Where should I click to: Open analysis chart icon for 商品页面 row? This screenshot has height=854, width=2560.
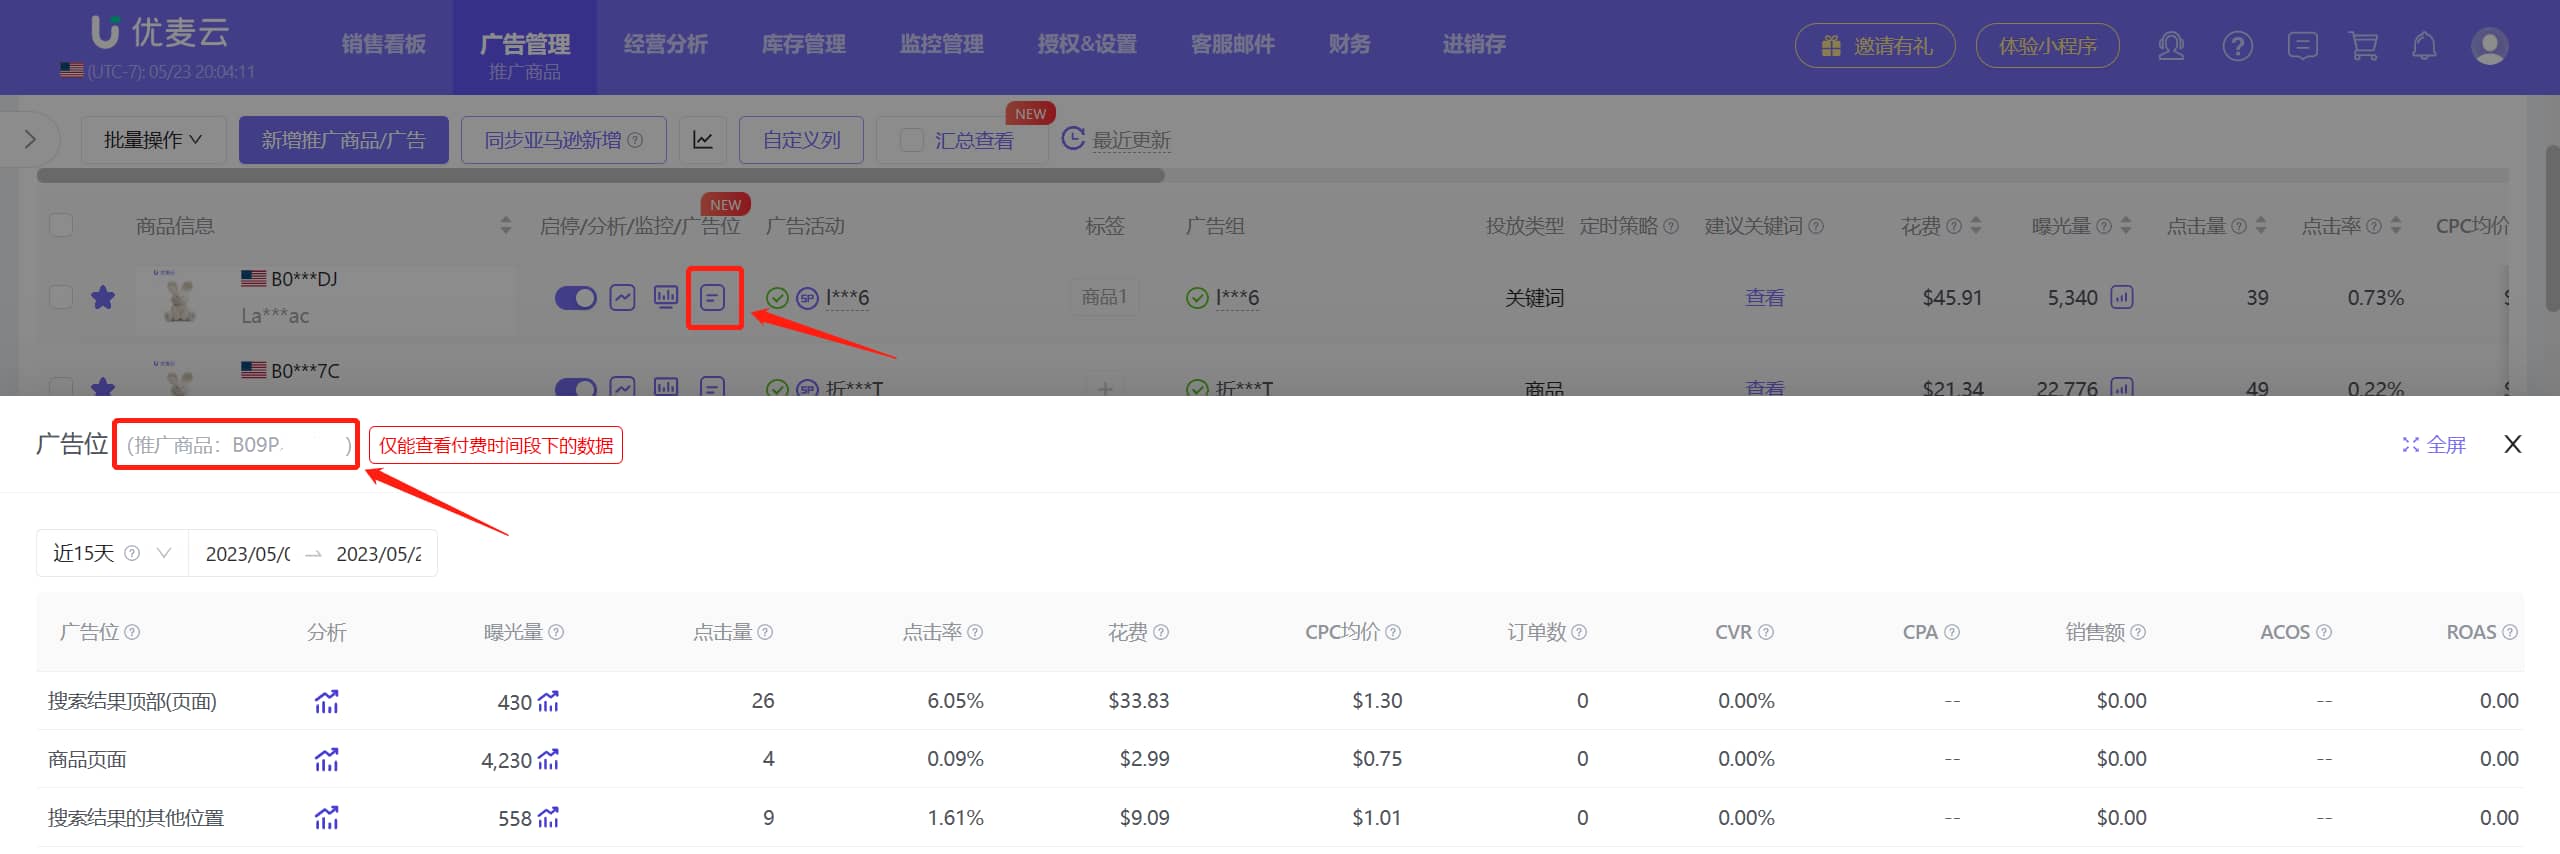click(x=326, y=760)
